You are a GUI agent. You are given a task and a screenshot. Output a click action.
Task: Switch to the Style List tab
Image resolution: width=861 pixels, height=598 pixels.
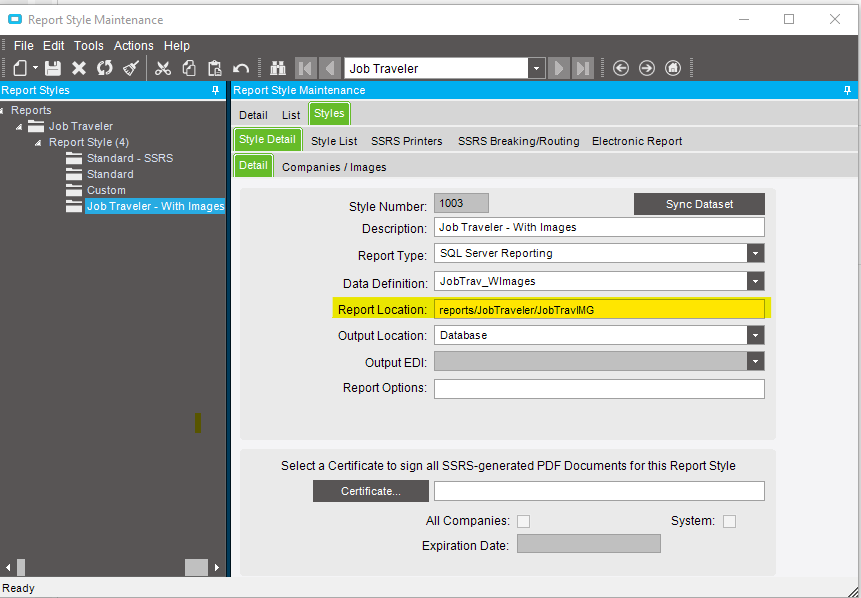coord(334,141)
